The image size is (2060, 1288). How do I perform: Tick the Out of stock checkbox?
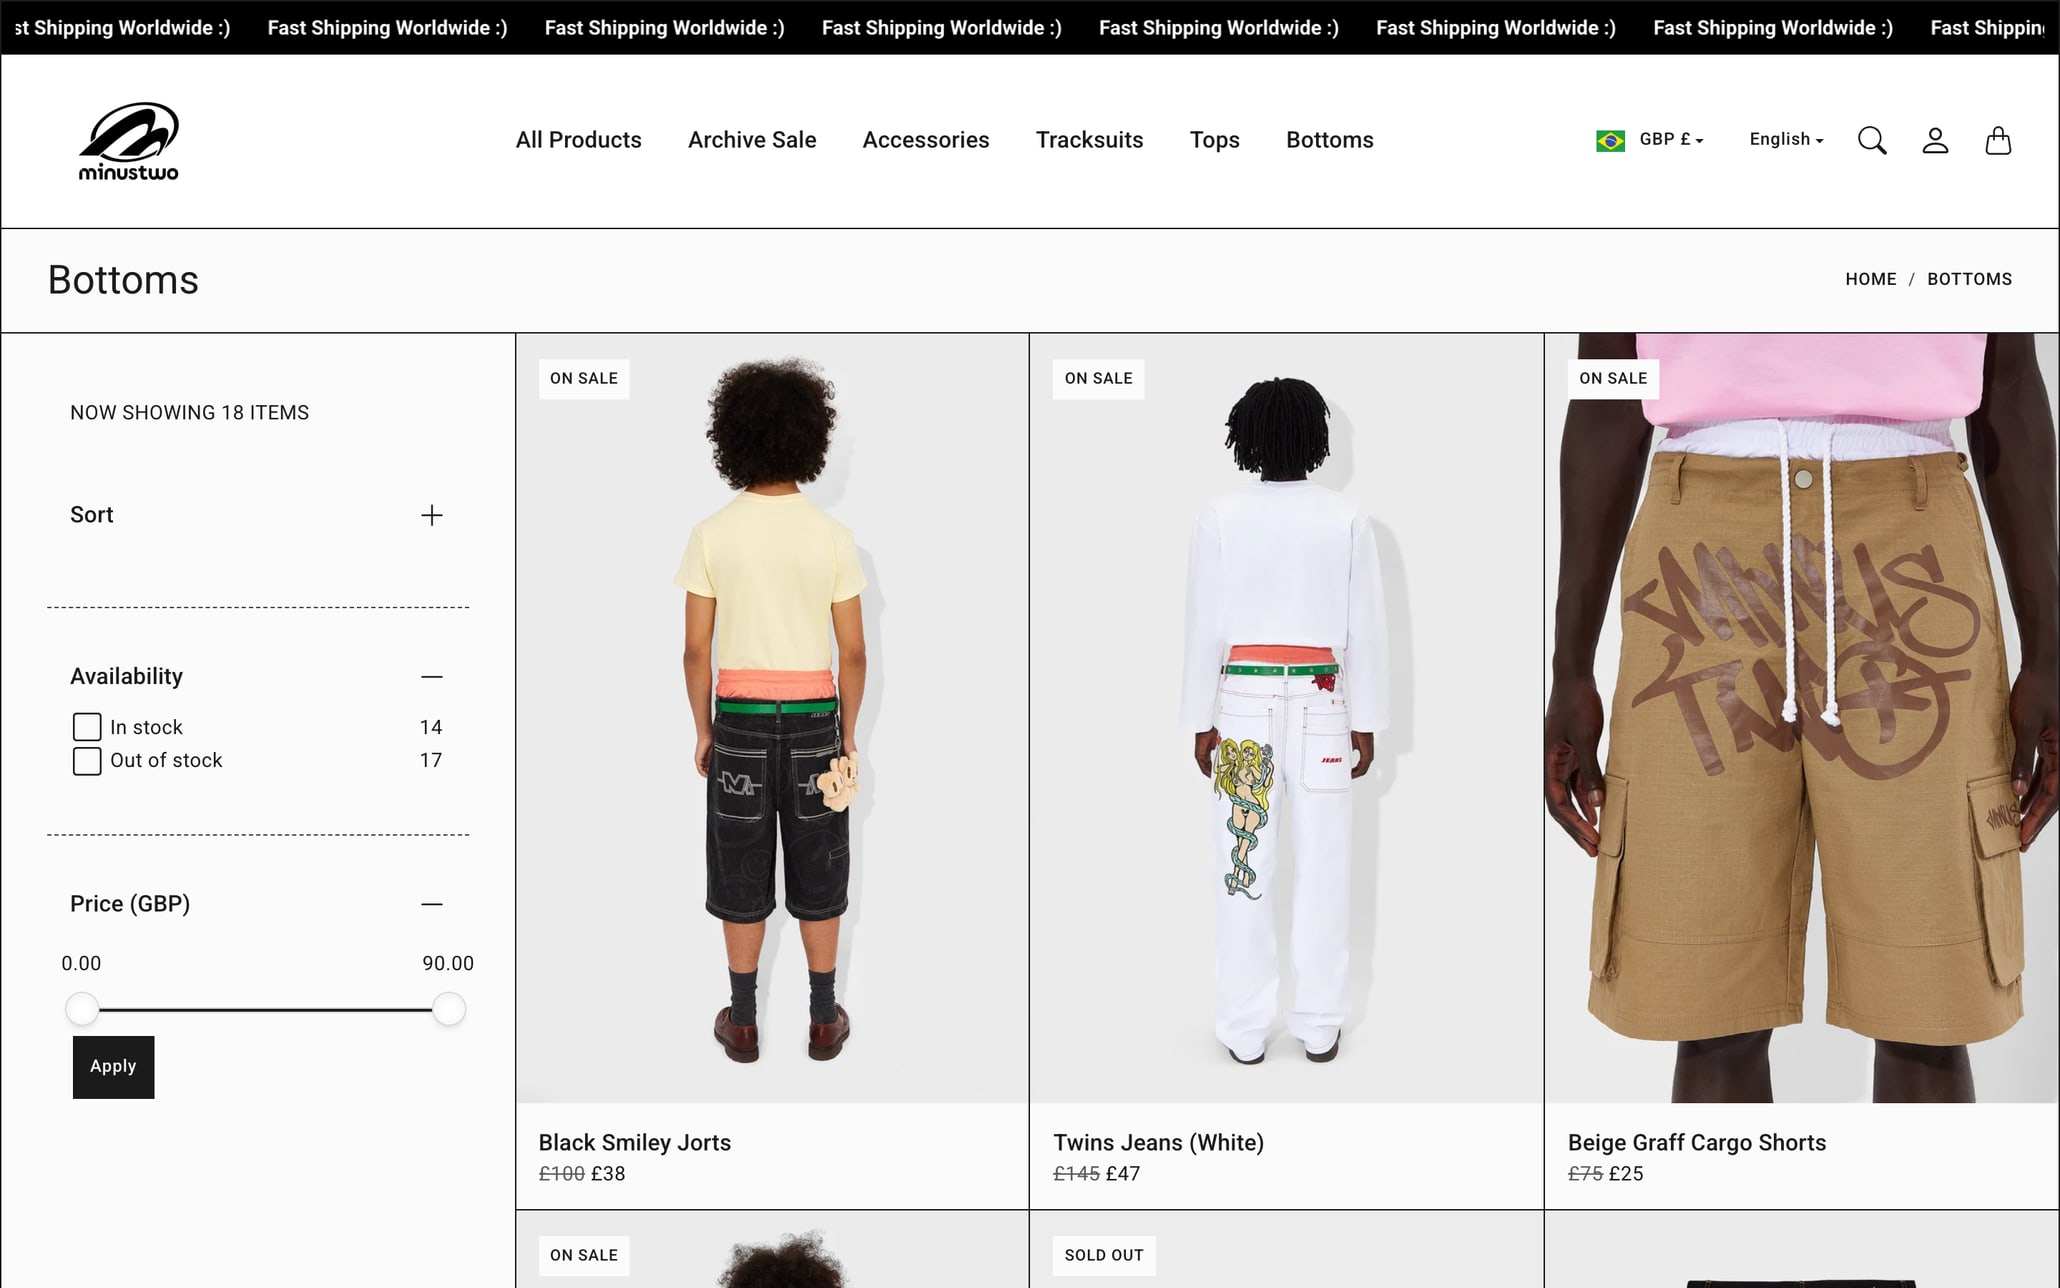87,761
